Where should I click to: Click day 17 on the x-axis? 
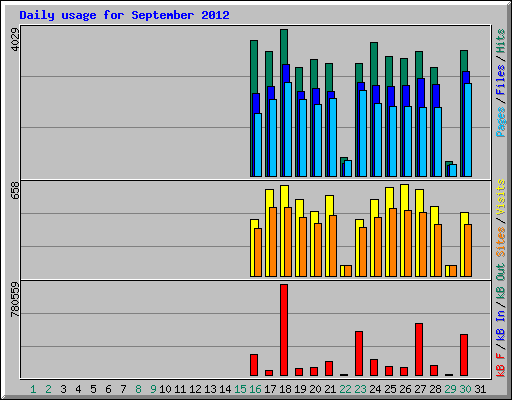[x=270, y=389]
